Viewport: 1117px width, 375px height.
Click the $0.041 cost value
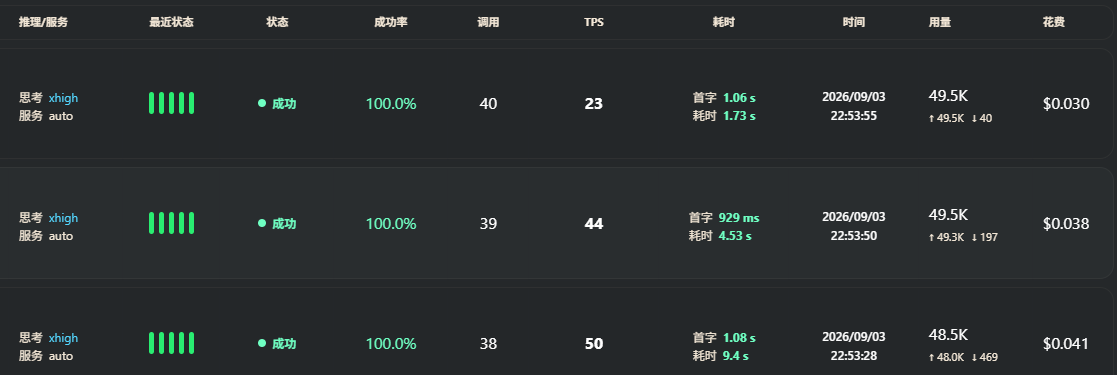click(1066, 344)
